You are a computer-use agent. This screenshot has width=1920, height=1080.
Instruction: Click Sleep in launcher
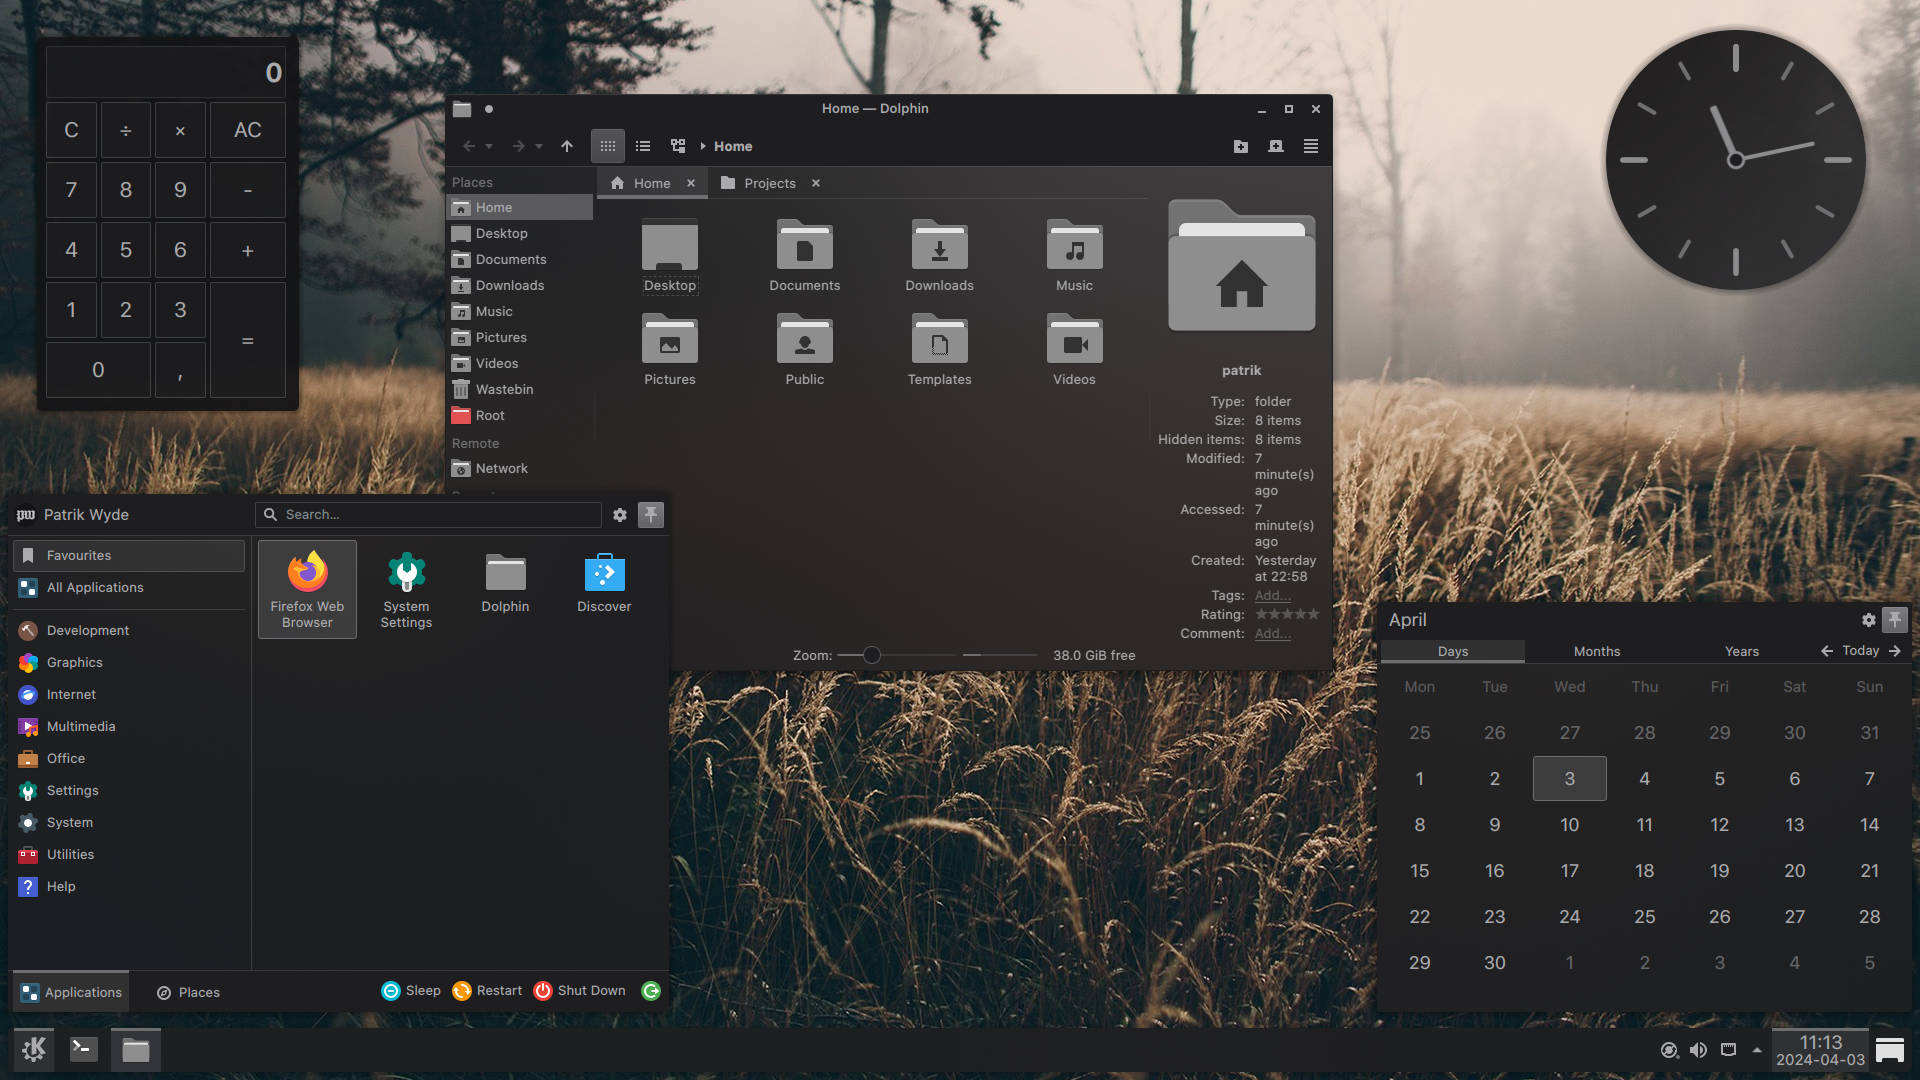pyautogui.click(x=411, y=990)
